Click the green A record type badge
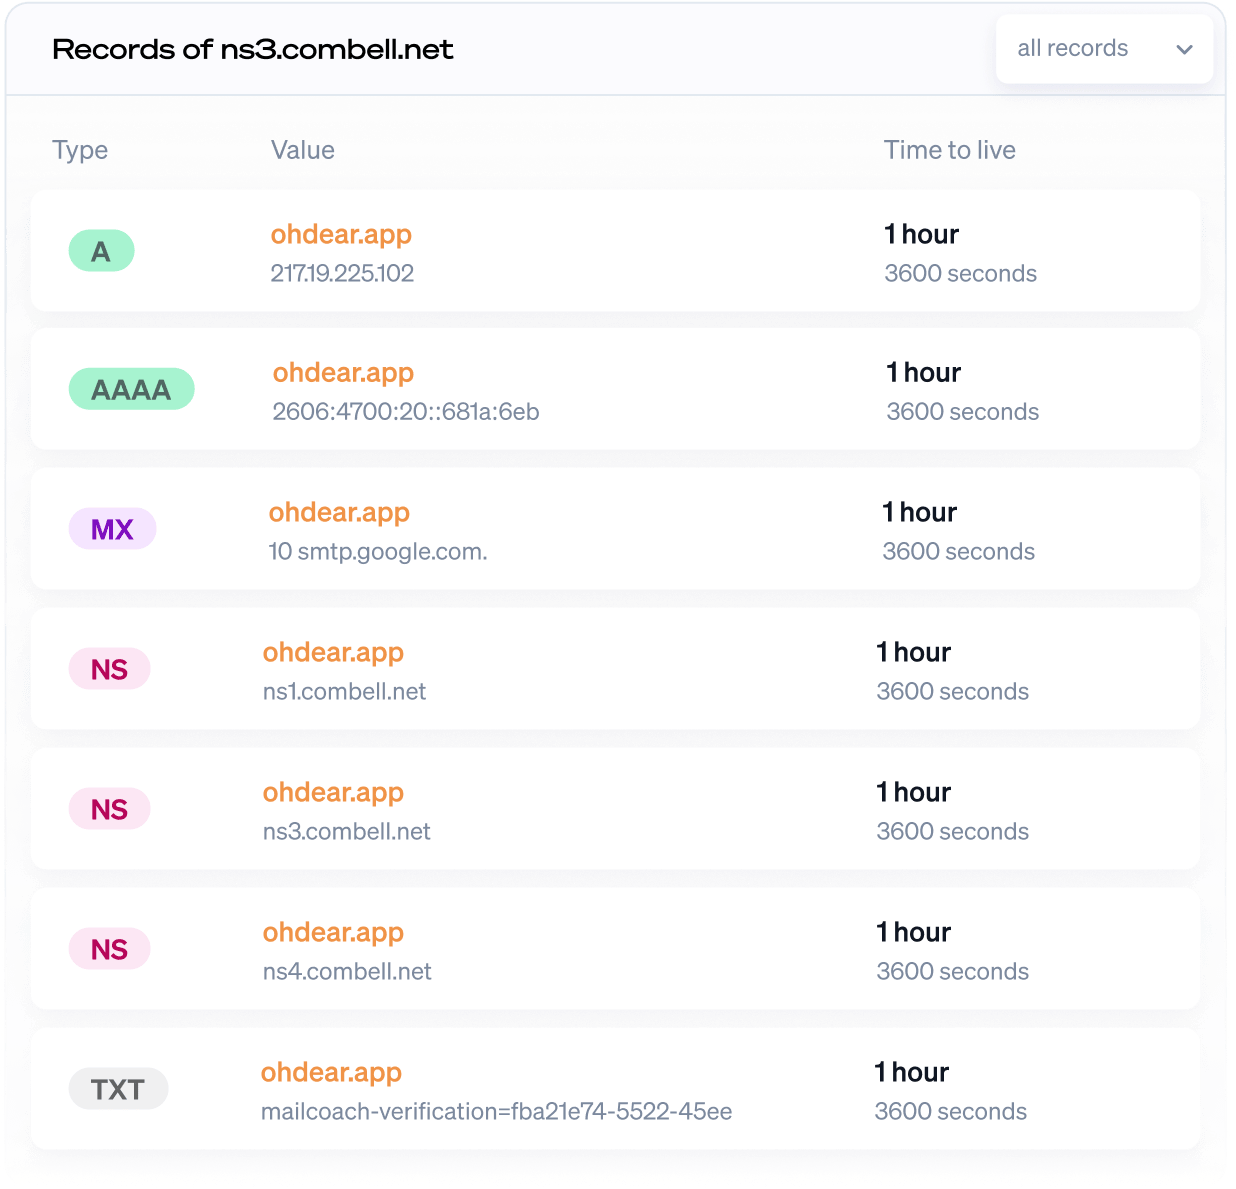 [x=100, y=251]
